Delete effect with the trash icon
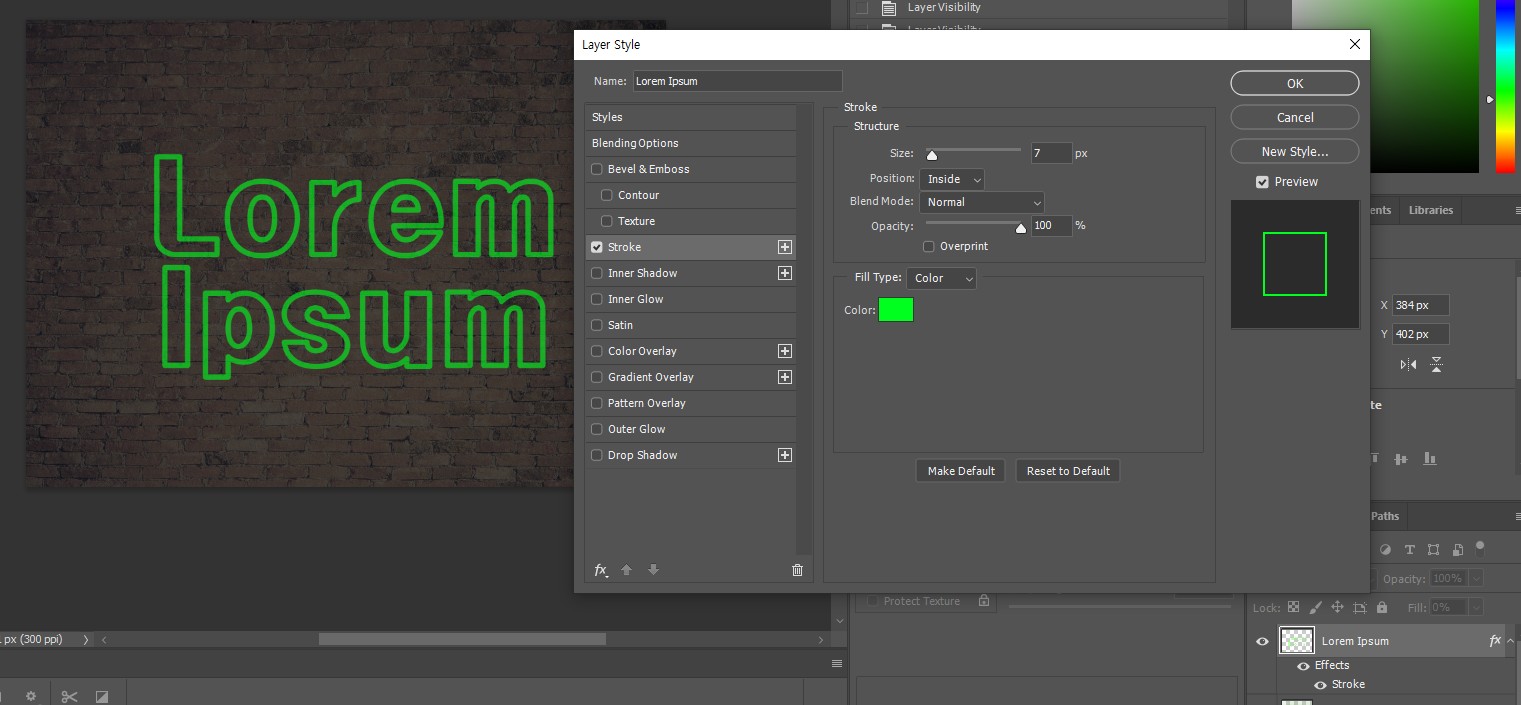 [797, 570]
